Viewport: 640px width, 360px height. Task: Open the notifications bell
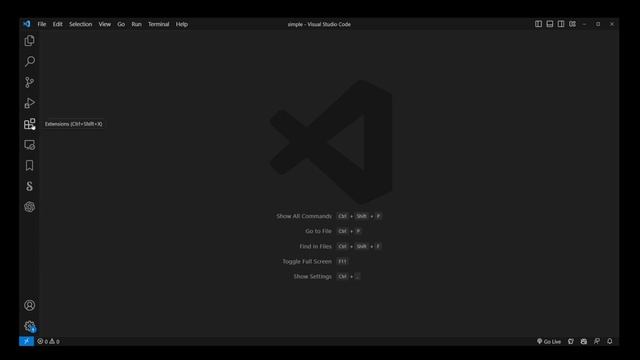[x=610, y=341]
